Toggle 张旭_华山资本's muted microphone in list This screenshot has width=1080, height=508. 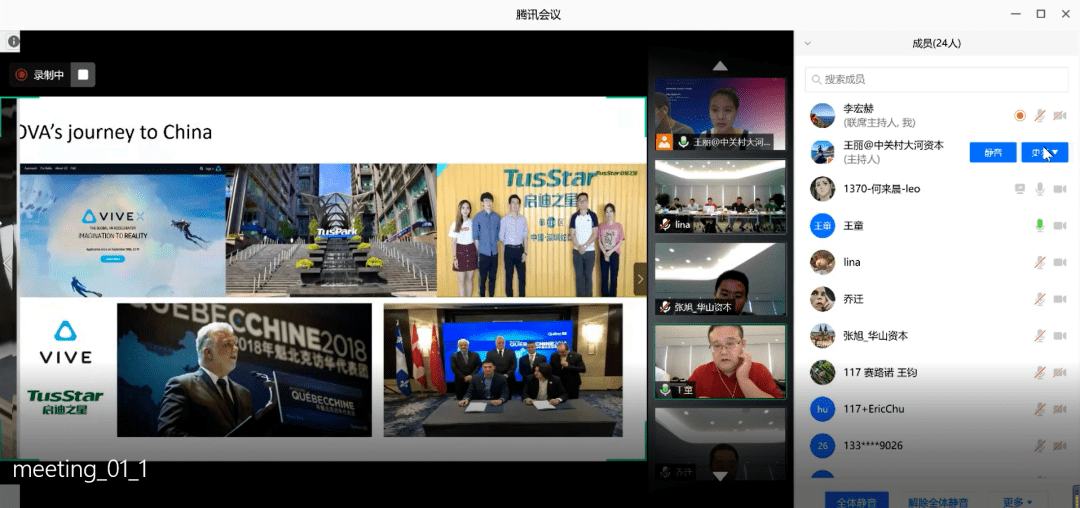1040,335
